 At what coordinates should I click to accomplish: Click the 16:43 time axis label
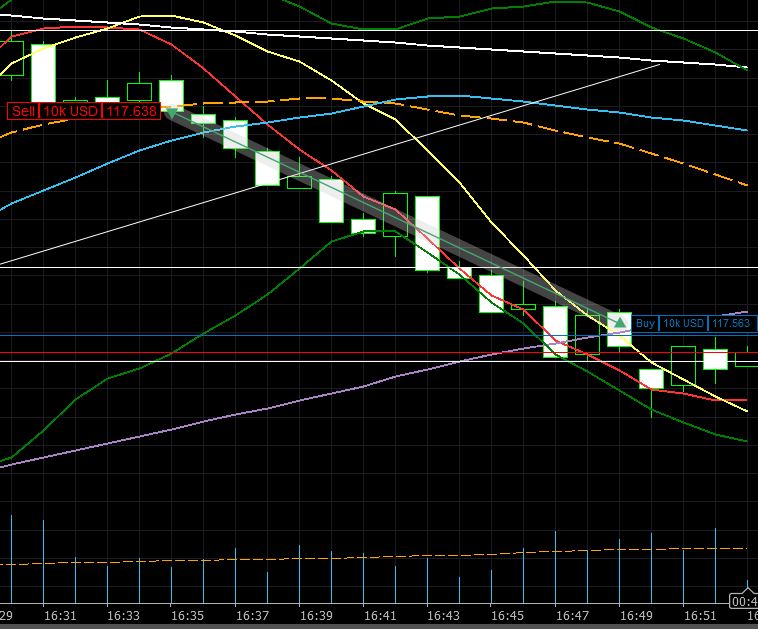[x=443, y=615]
